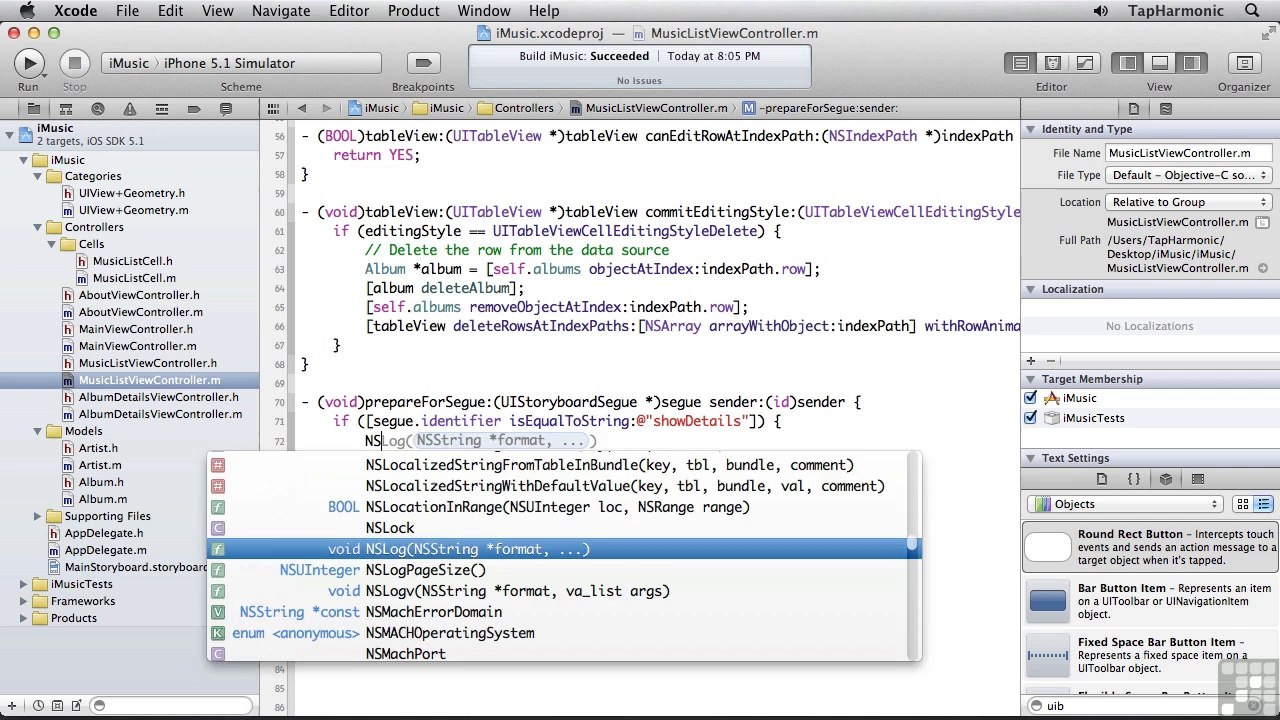1280x720 pixels.
Task: Collapse the Controllers group
Action: tap(38, 227)
